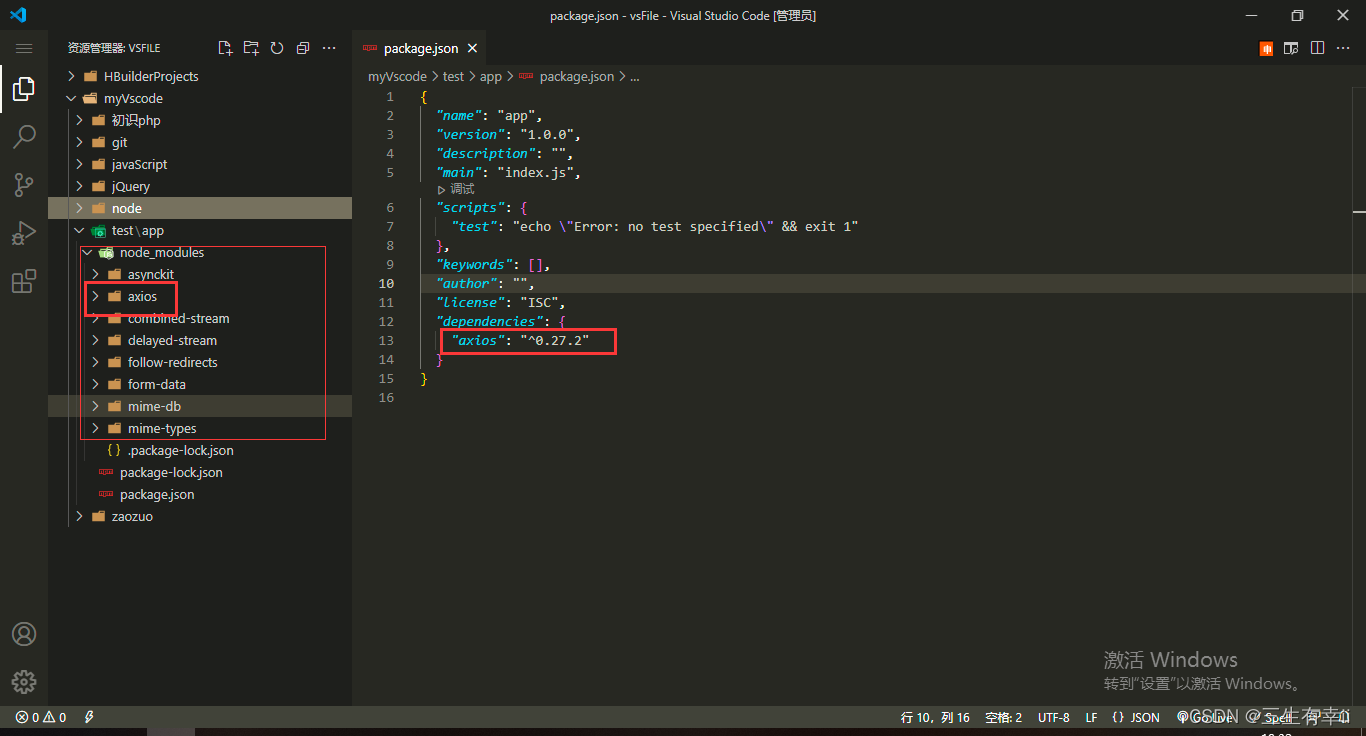This screenshot has height=736, width=1366.
Task: Click the line and column indicator 行 10, 列 16
Action: [x=935, y=717]
